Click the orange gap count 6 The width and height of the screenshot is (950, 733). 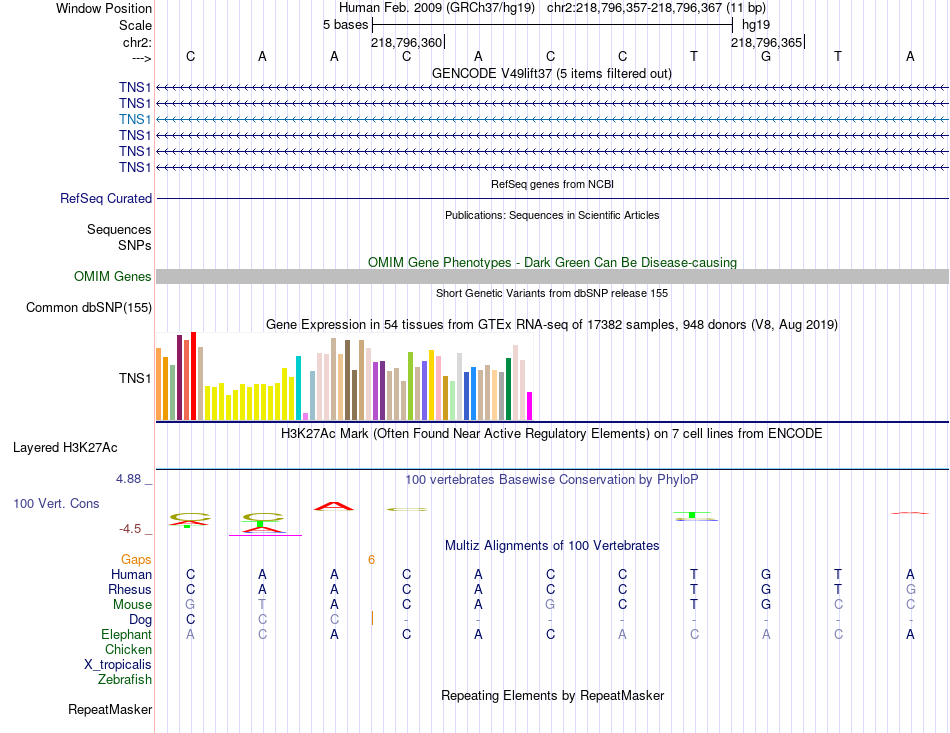371,560
